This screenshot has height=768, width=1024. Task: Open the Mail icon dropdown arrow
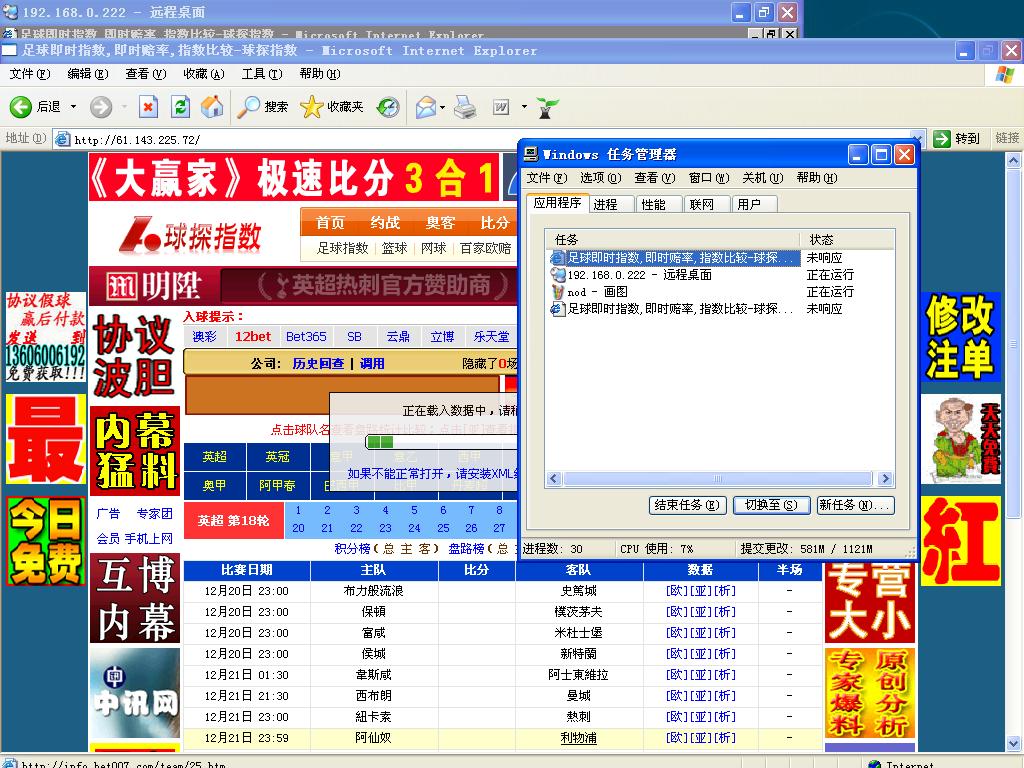[x=442, y=107]
